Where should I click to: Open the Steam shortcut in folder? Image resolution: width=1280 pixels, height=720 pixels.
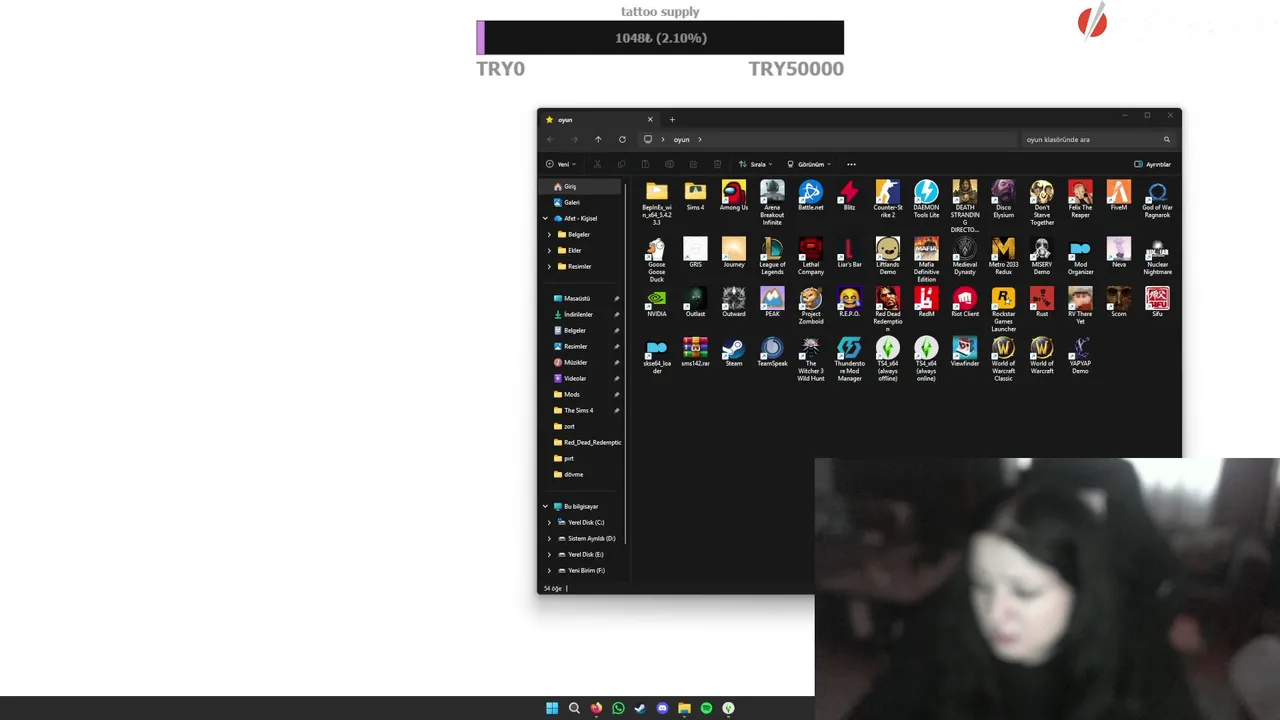[733, 353]
